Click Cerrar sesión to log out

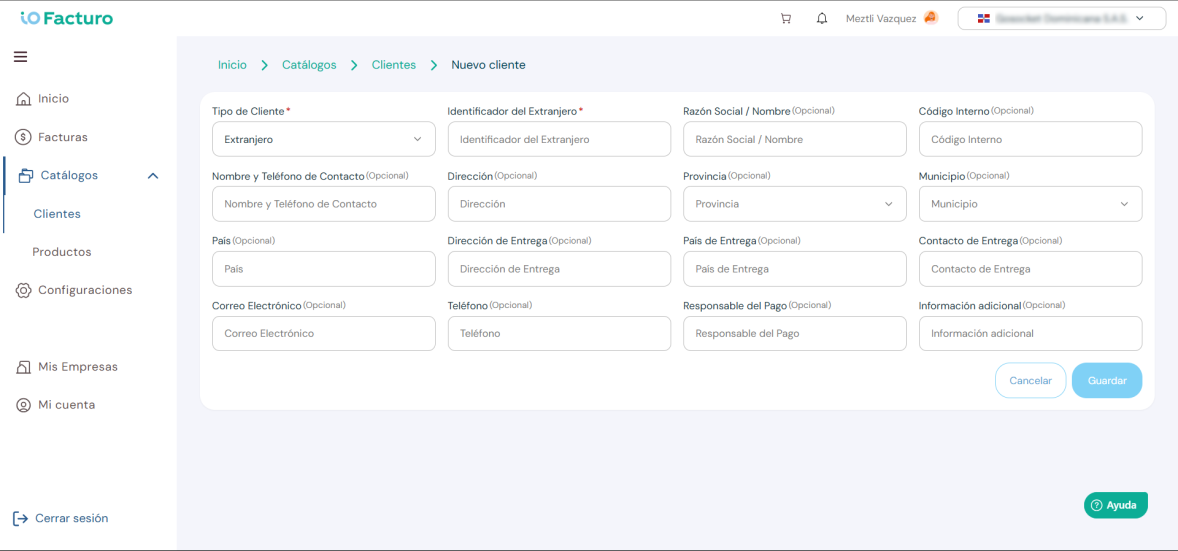click(61, 518)
